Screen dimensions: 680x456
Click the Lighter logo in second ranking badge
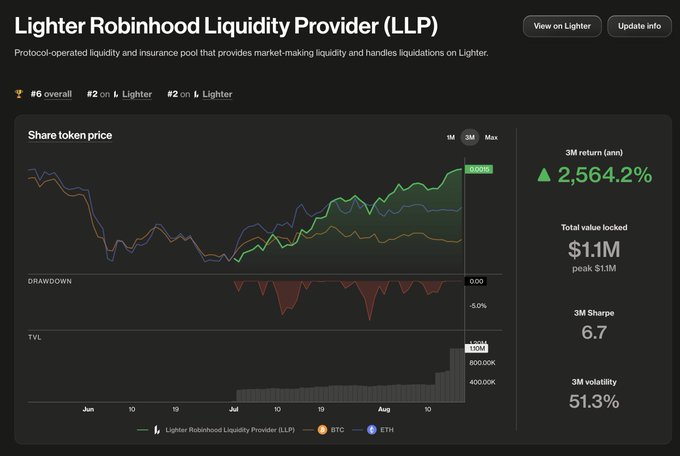point(196,94)
